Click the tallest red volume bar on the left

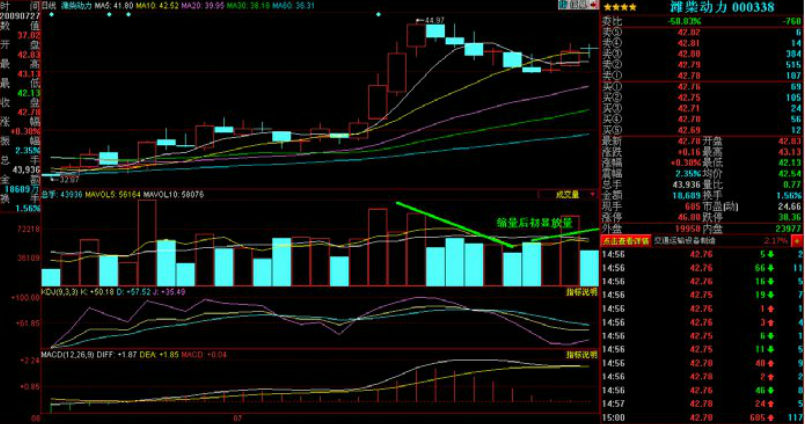point(147,243)
